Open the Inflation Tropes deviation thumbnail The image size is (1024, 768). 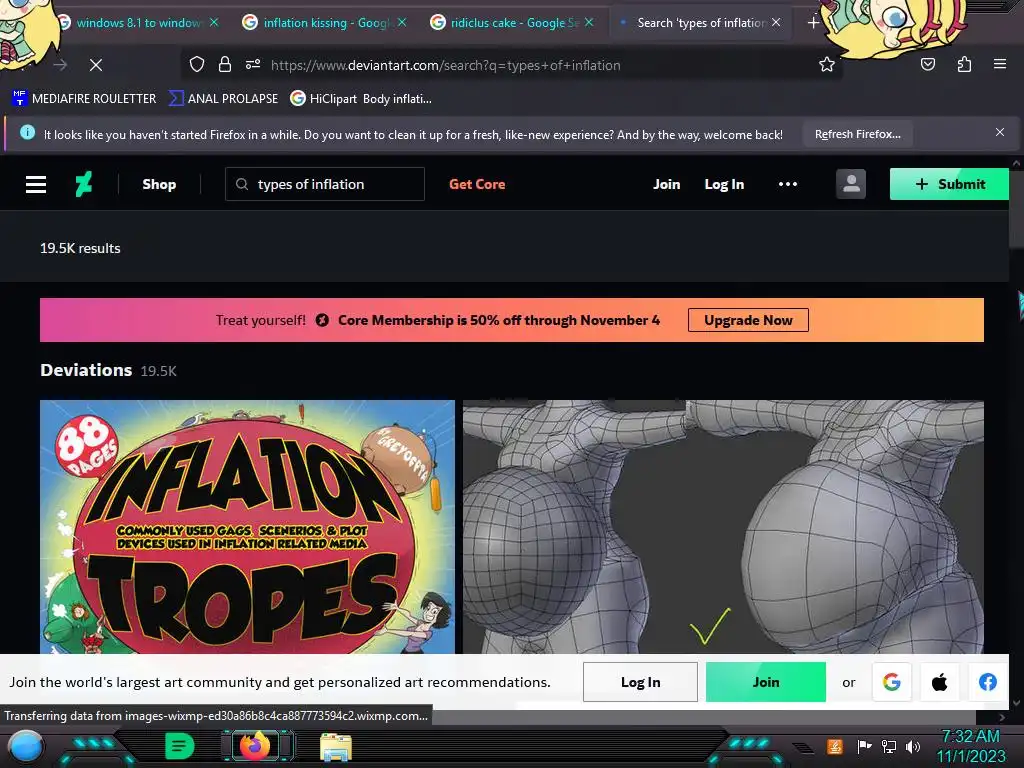coord(248,526)
